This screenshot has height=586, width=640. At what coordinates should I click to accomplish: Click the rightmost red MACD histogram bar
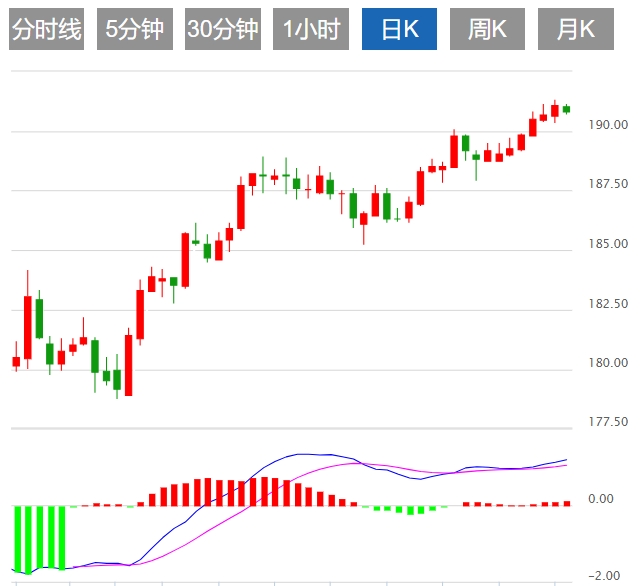pyautogui.click(x=567, y=503)
